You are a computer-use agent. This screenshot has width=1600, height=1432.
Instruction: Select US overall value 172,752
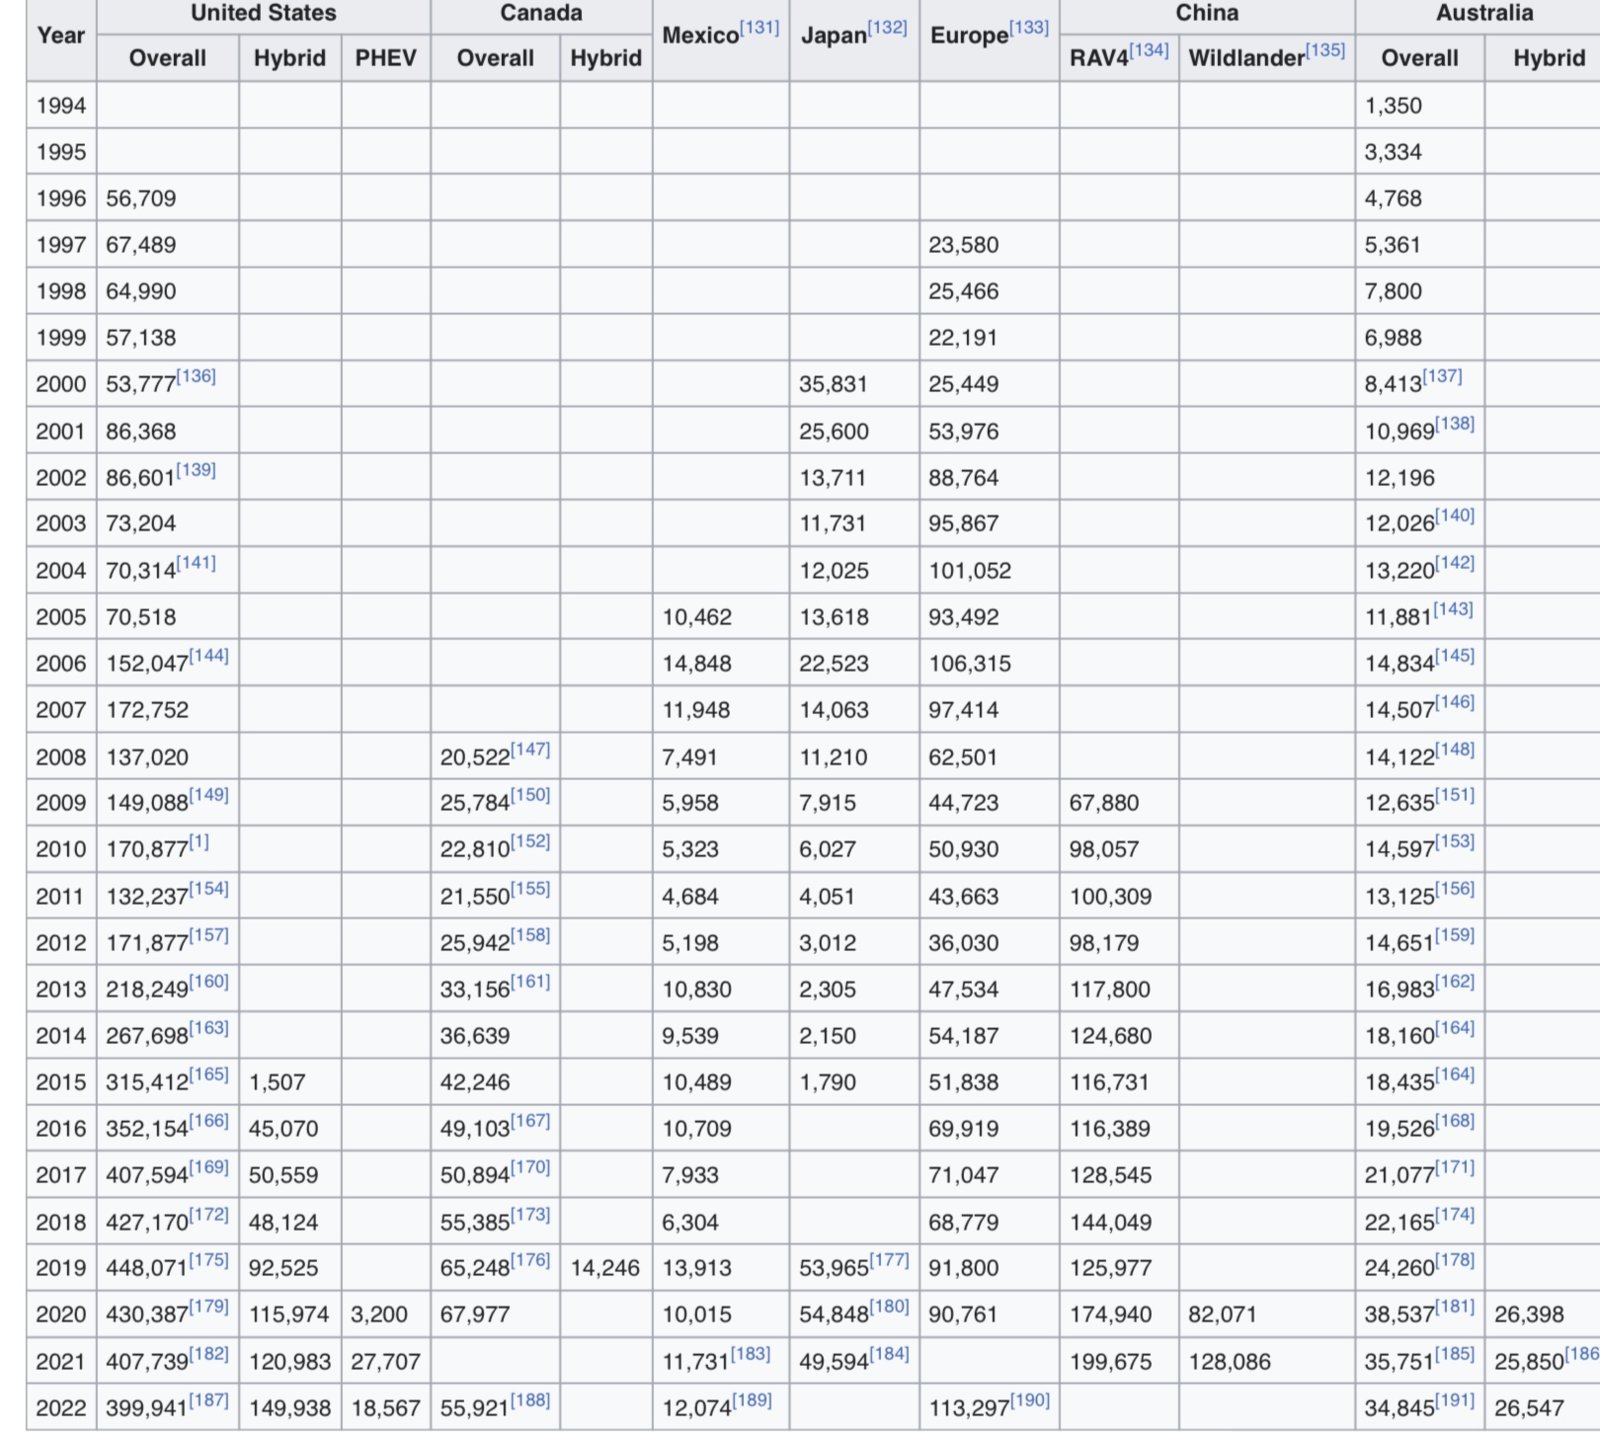[x=147, y=710]
